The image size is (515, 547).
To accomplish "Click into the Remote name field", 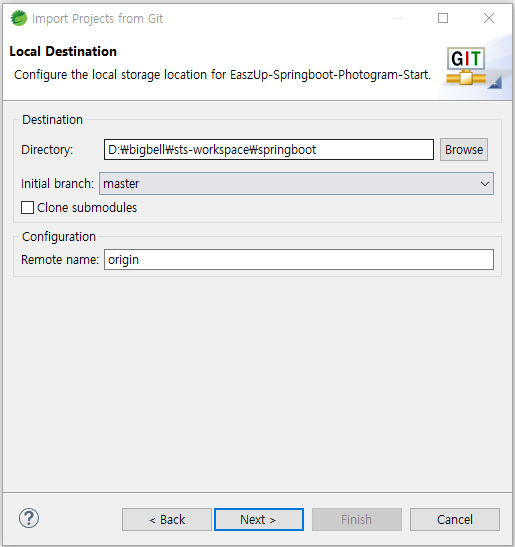I will [299, 260].
